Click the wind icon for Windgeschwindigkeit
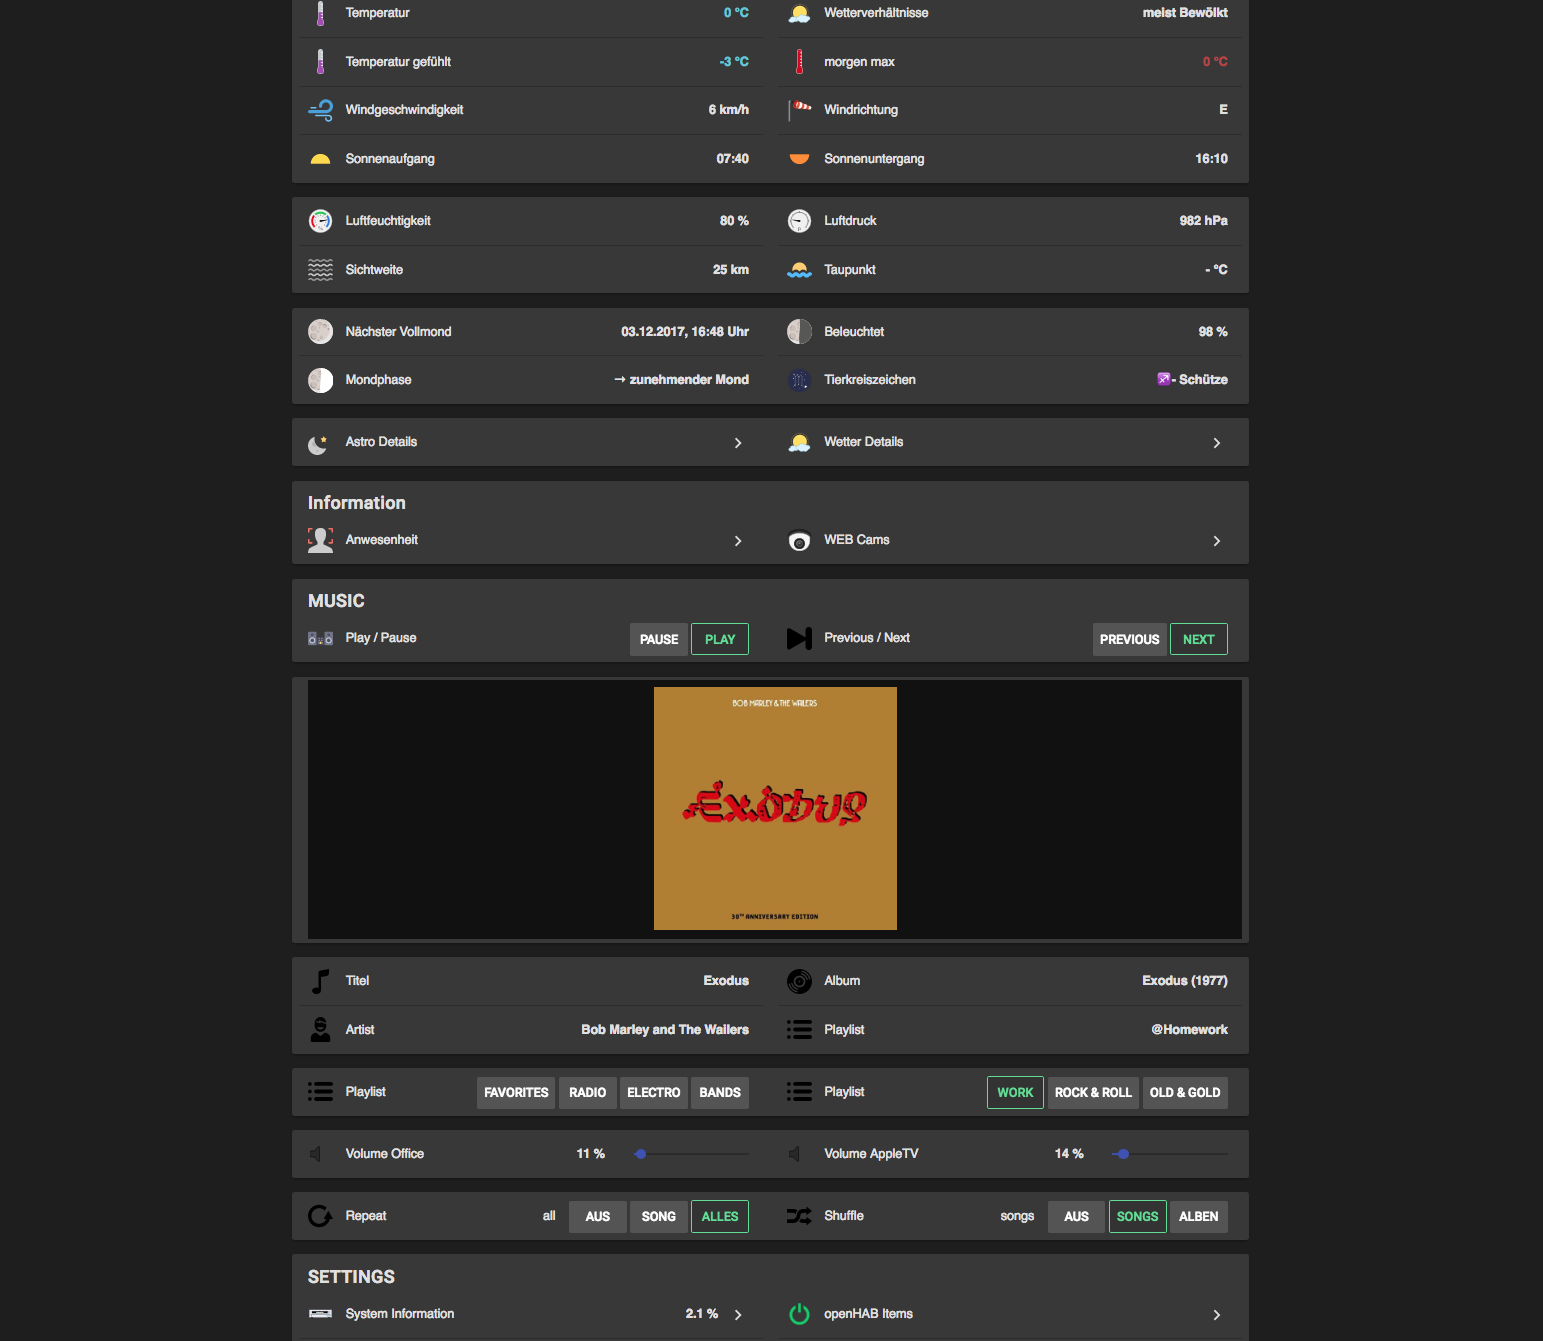 (320, 110)
